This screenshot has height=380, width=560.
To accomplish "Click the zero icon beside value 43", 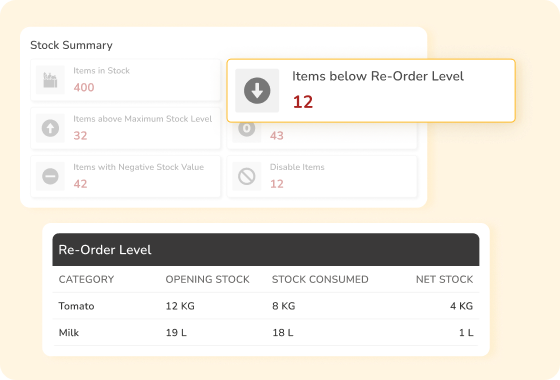I will pos(247,129).
